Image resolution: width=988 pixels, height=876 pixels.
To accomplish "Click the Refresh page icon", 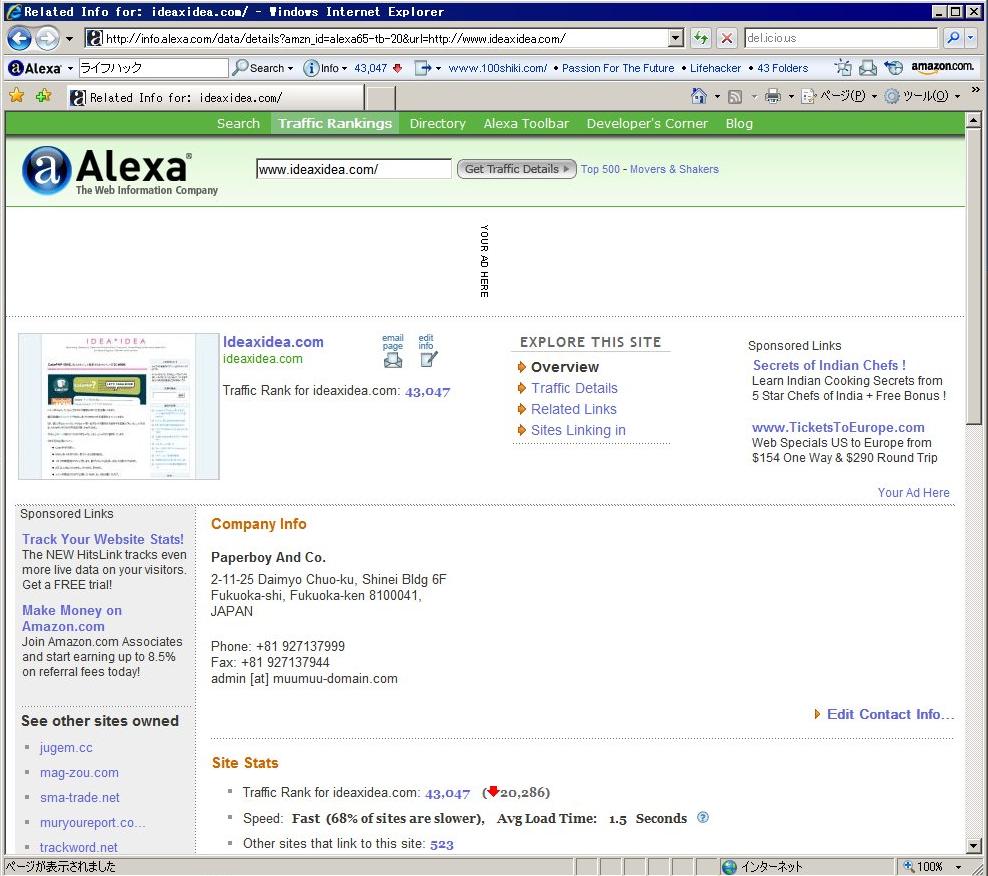I will point(700,39).
